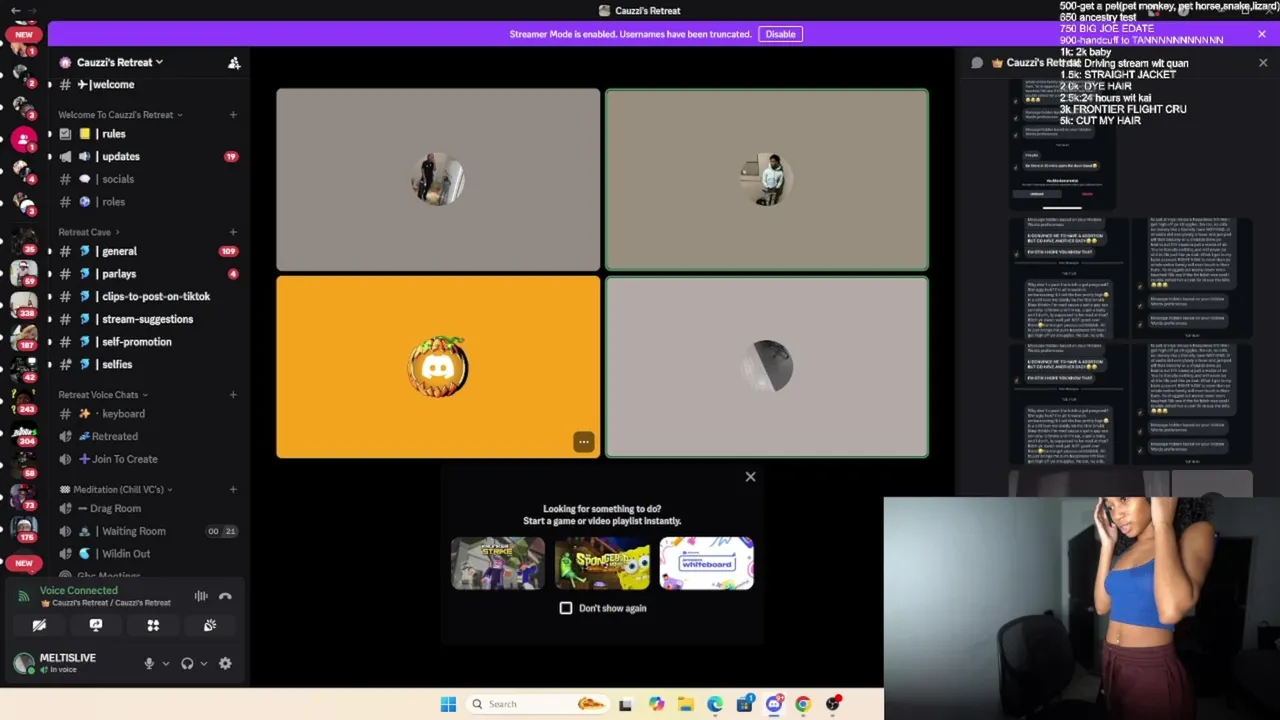Image resolution: width=1280 pixels, height=720 pixels.
Task: Collapse Meditation (Chill VC's) category
Action: click(116, 490)
